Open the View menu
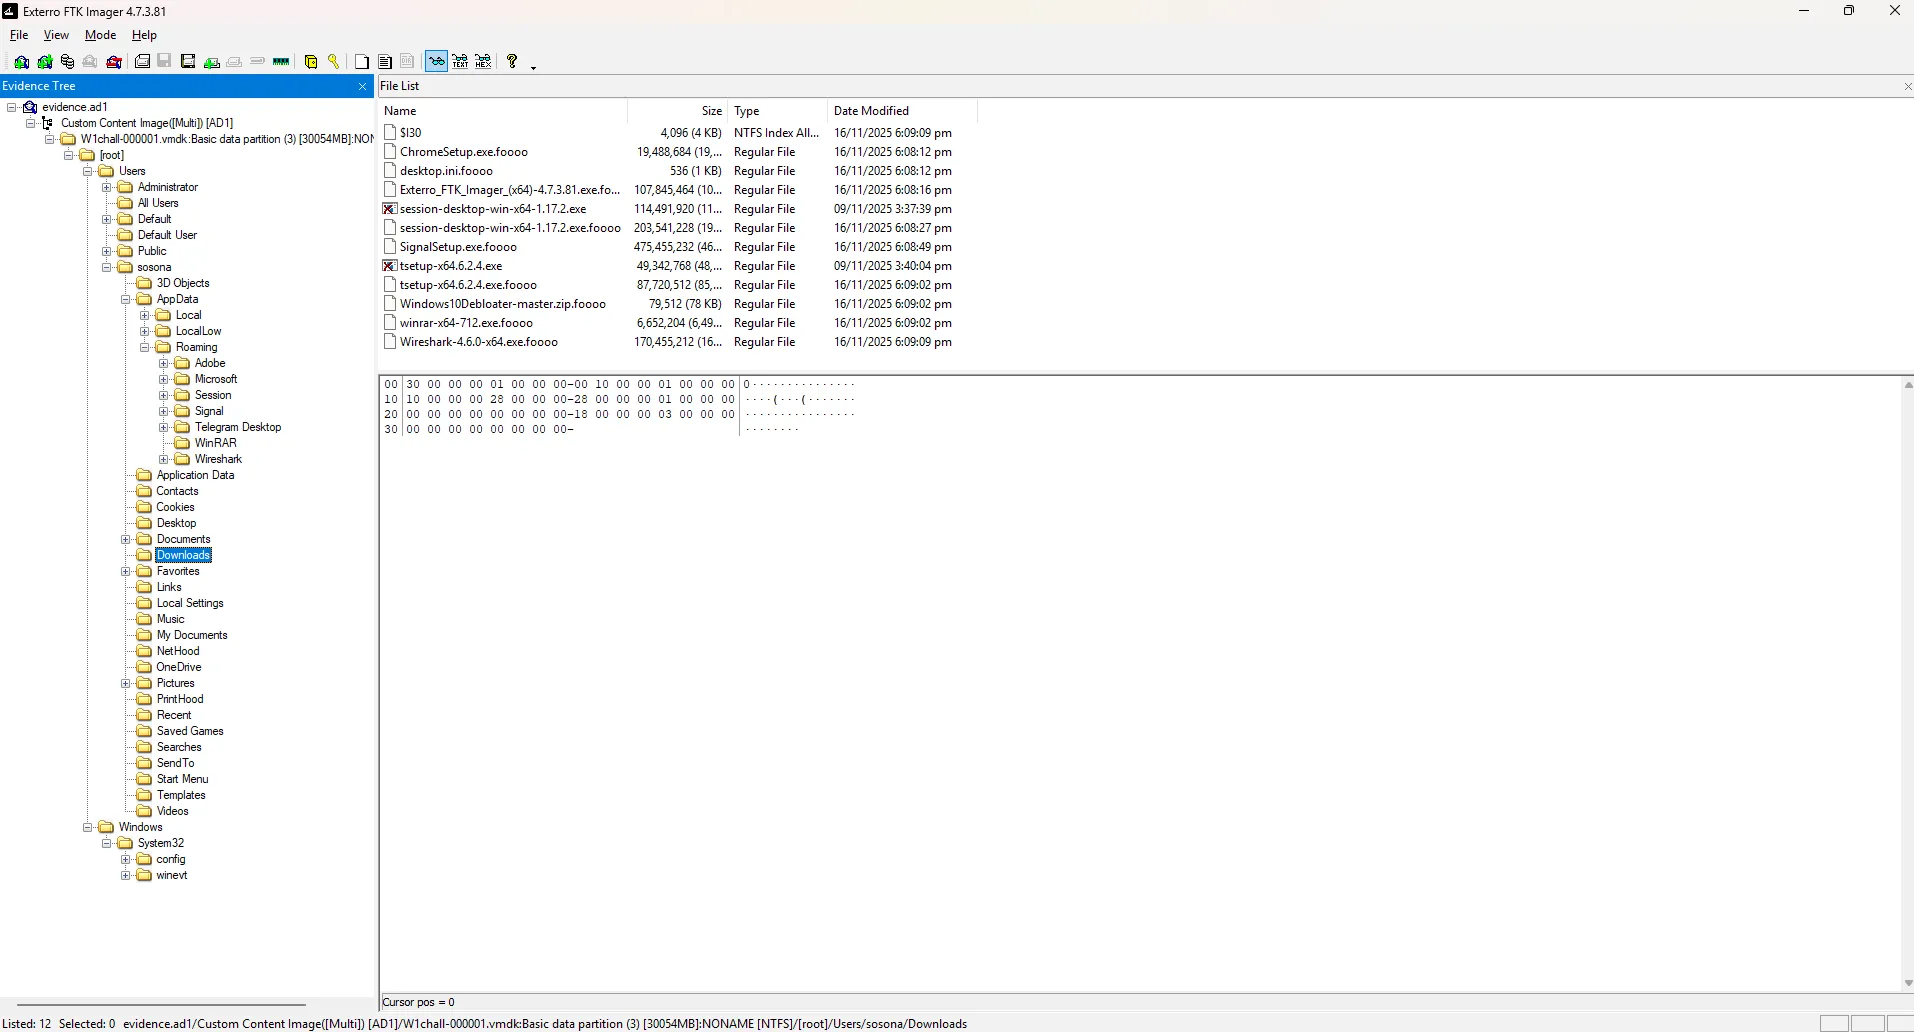1914x1032 pixels. 56,35
